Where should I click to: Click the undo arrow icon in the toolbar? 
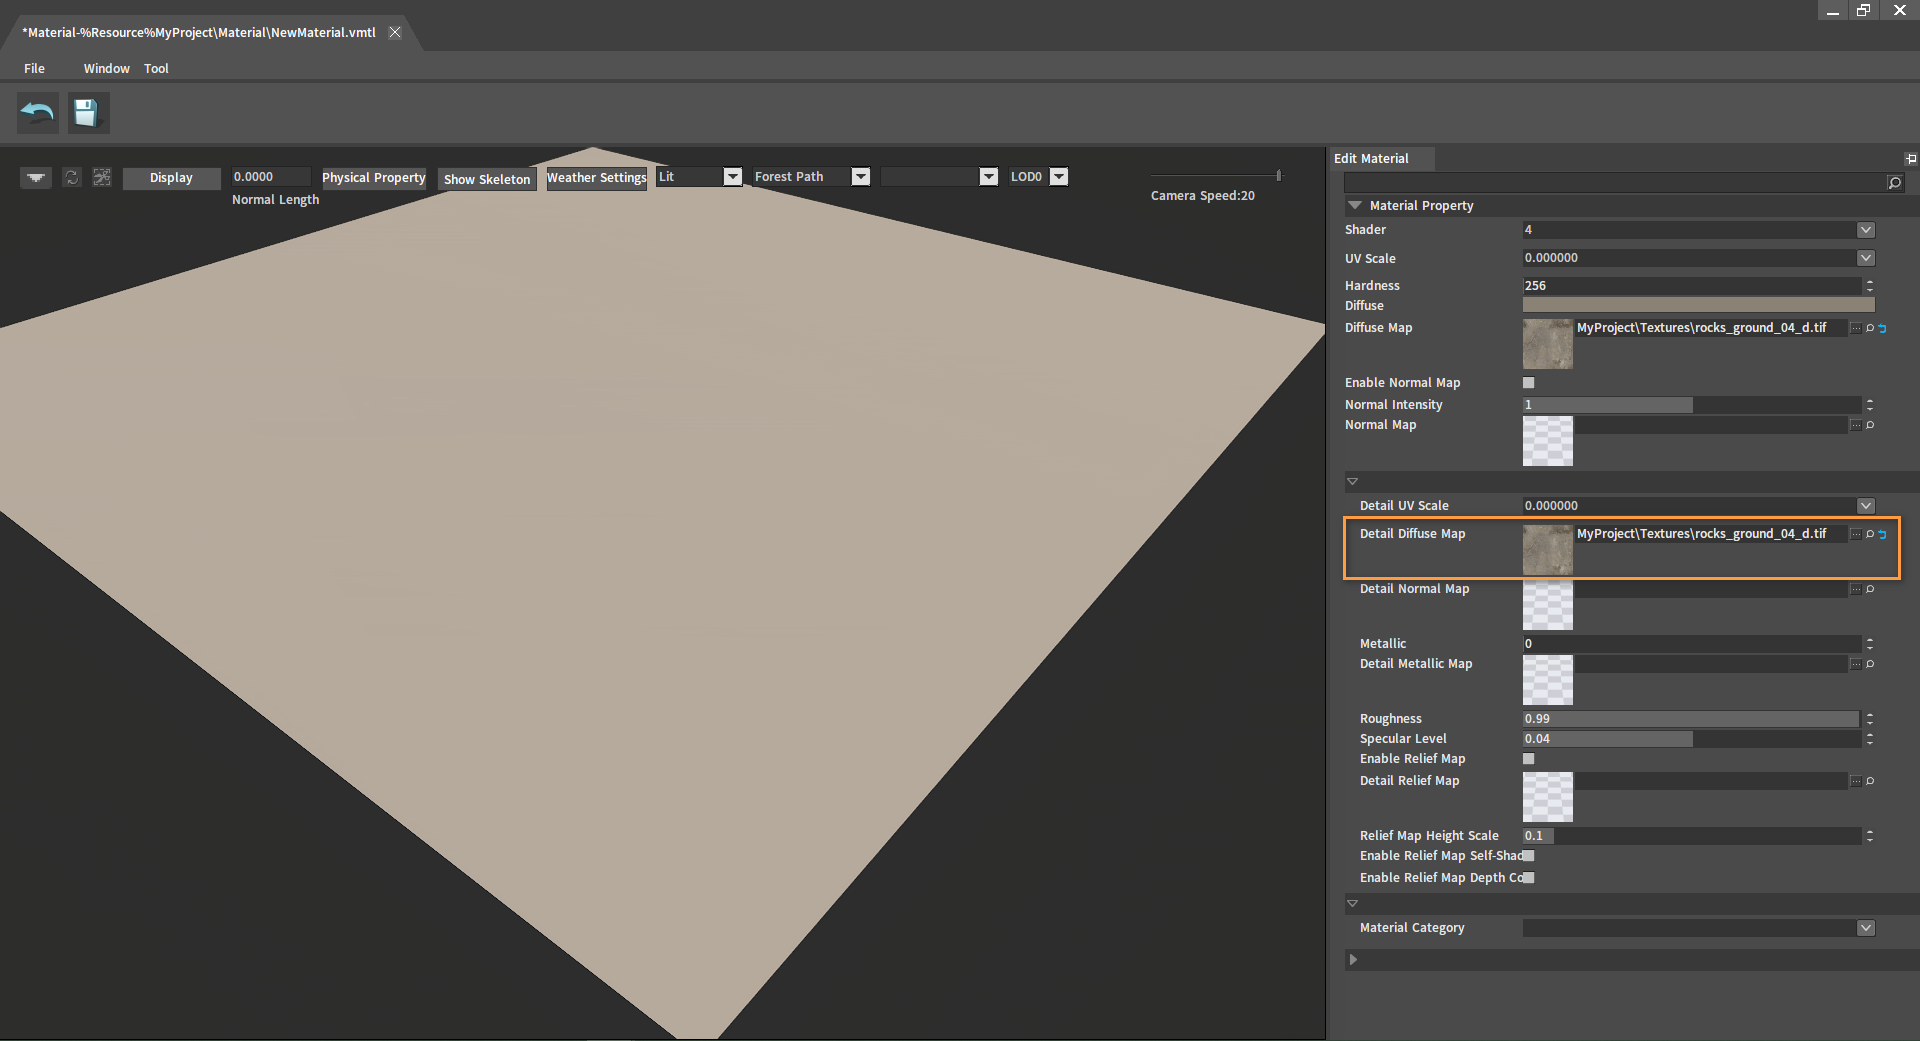coord(38,113)
